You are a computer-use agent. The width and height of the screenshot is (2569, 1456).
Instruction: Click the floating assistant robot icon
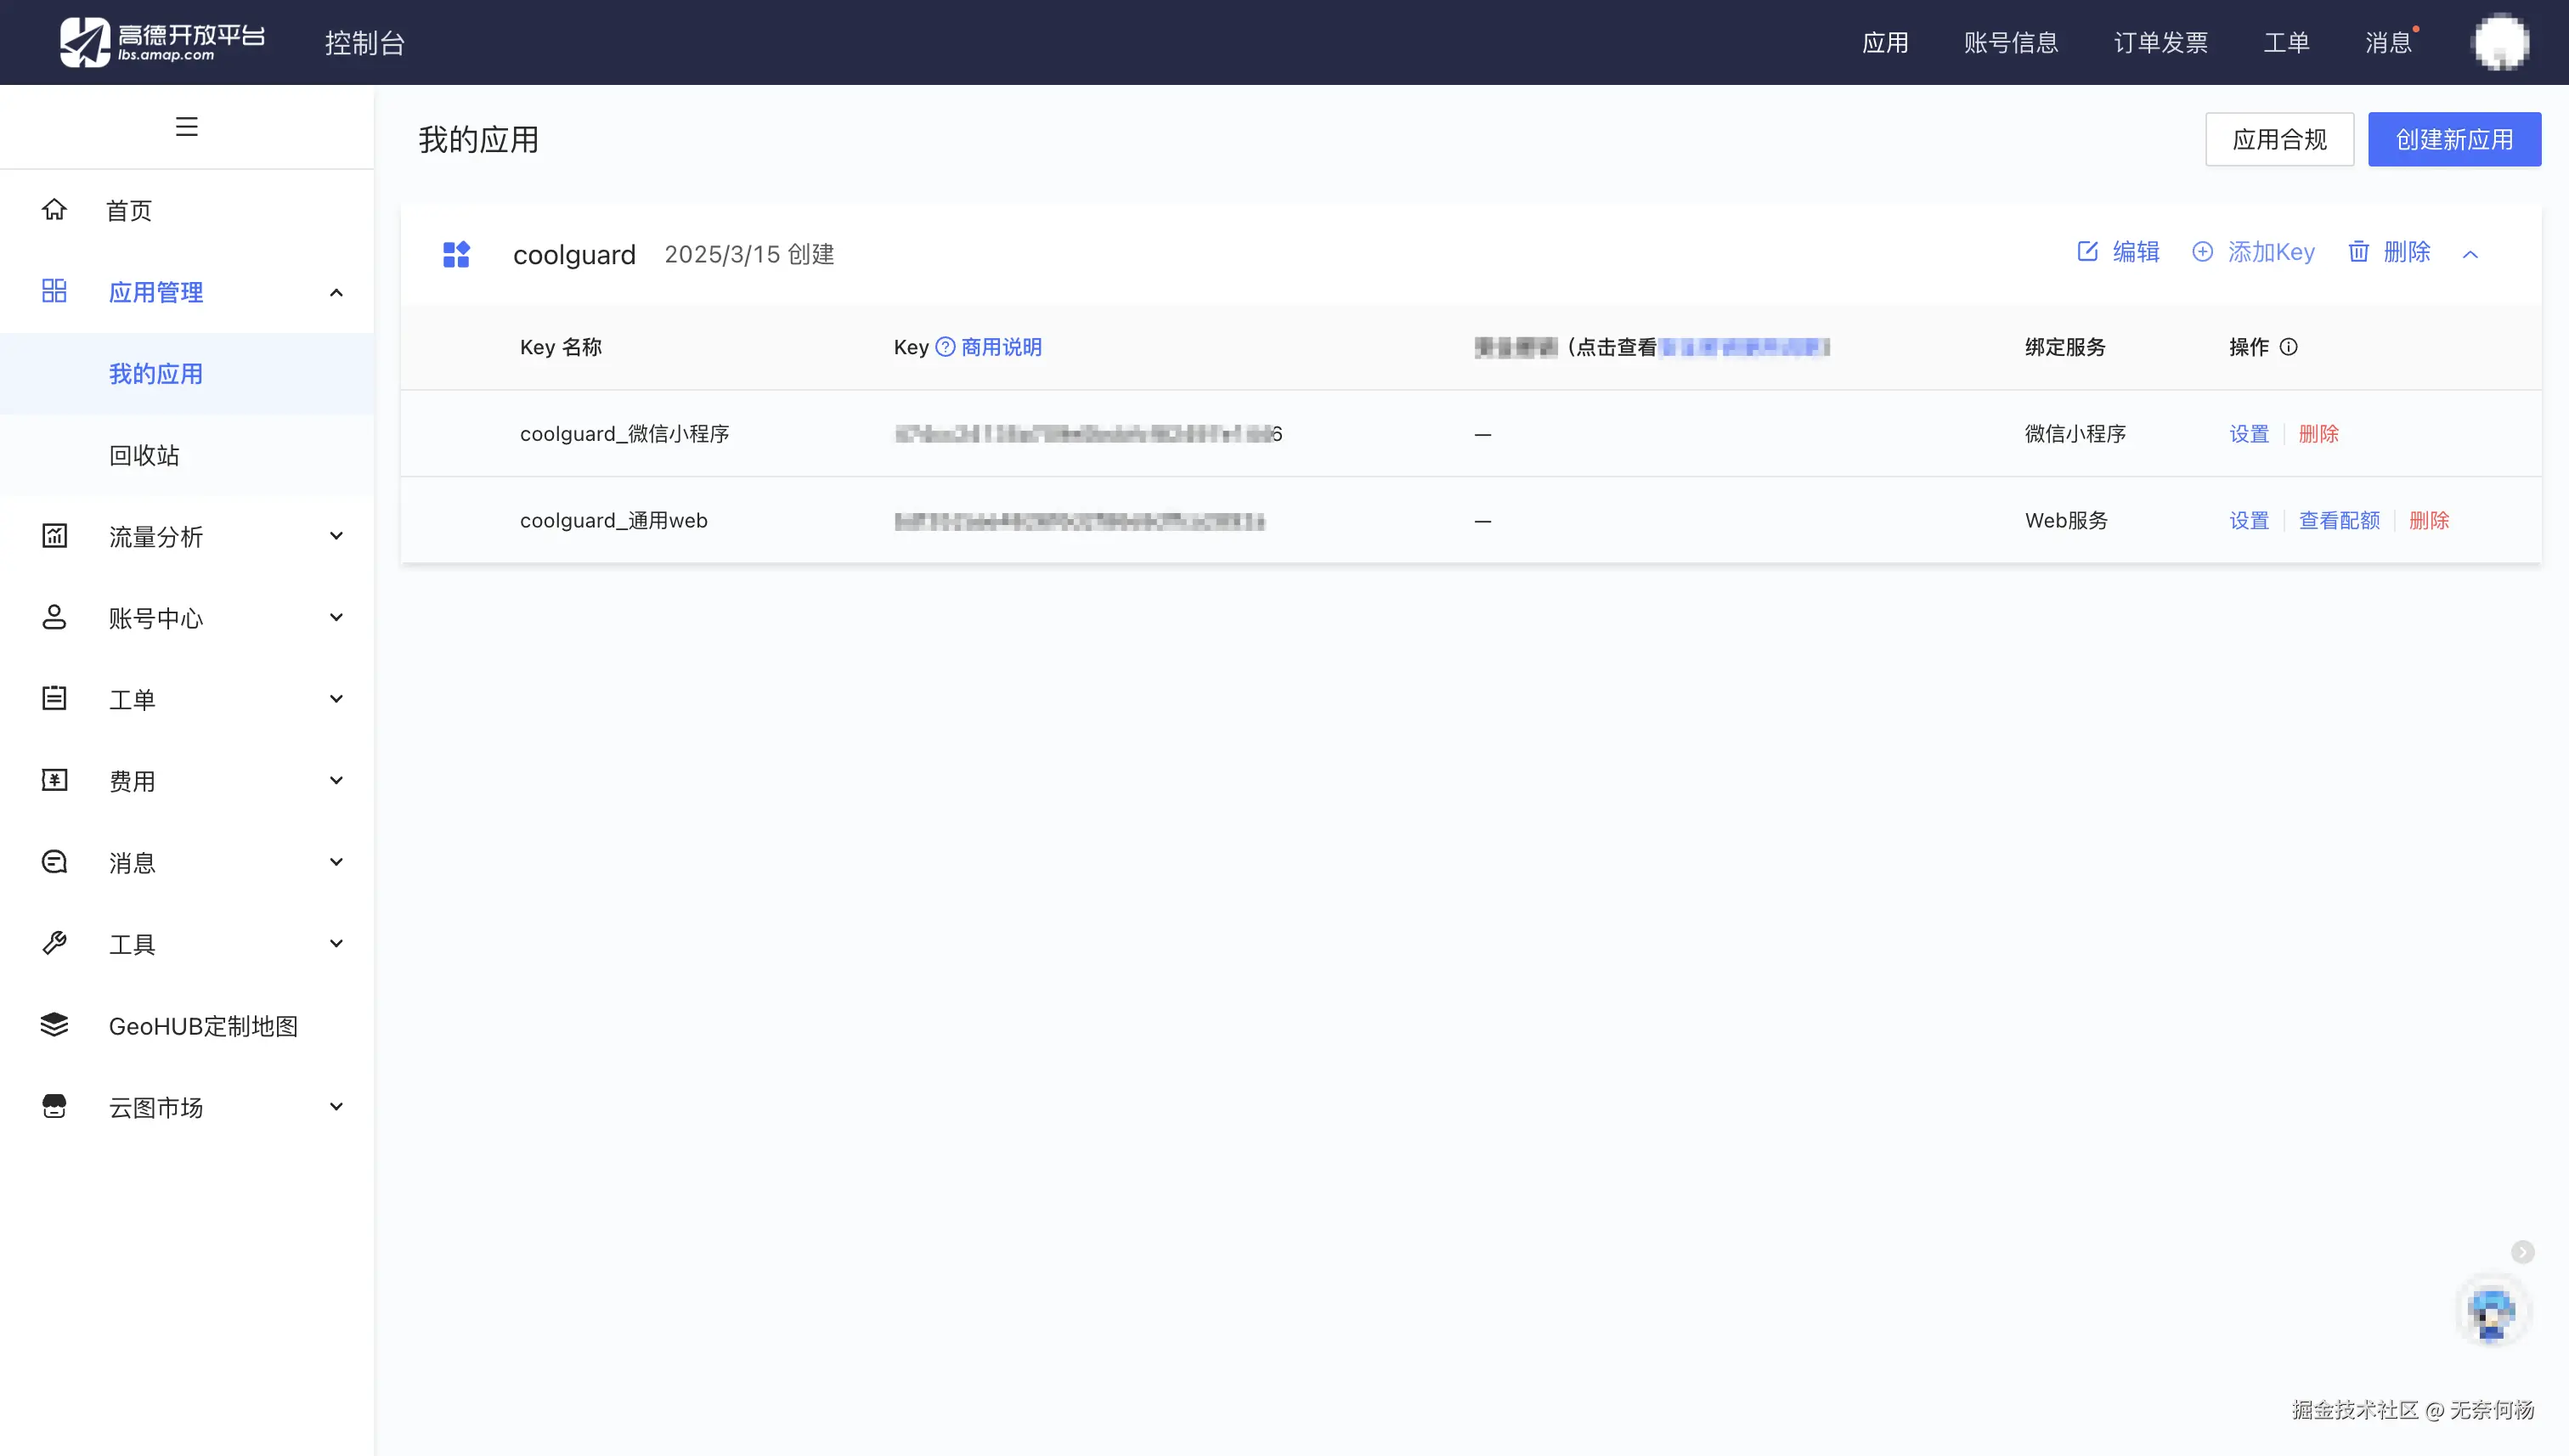tap(2491, 1313)
